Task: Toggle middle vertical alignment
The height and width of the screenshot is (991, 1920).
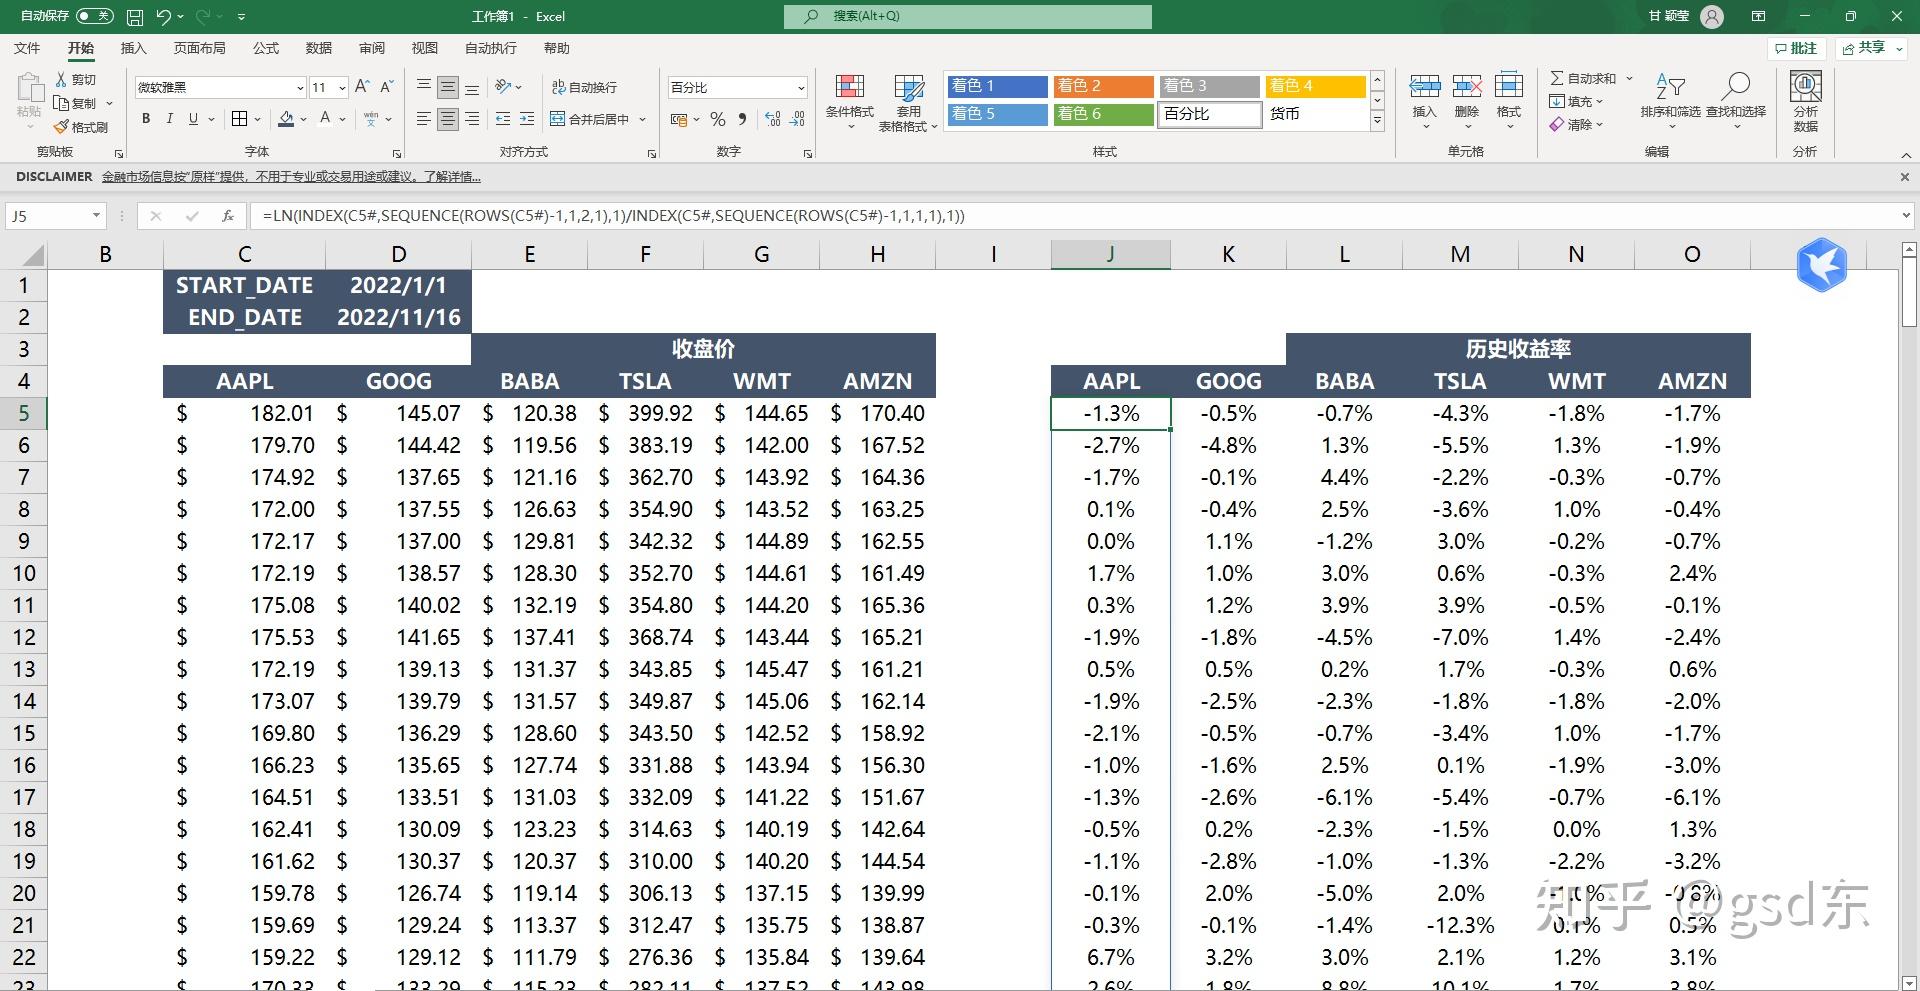Action: pos(447,87)
